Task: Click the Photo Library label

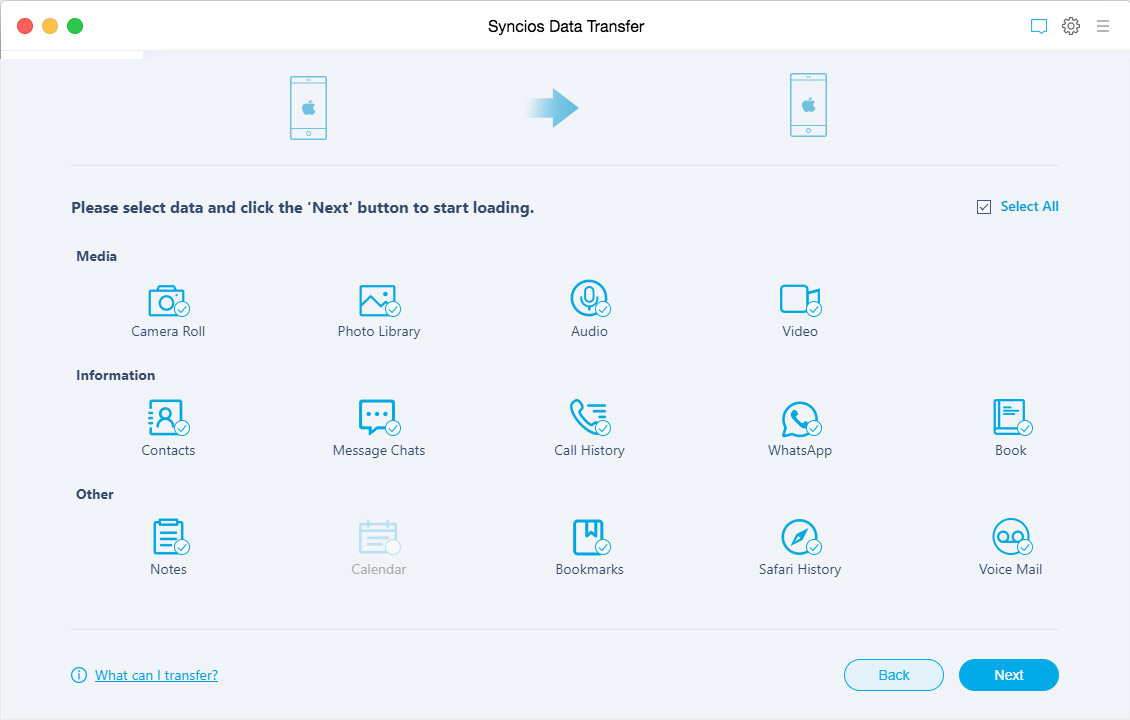Action: [379, 332]
